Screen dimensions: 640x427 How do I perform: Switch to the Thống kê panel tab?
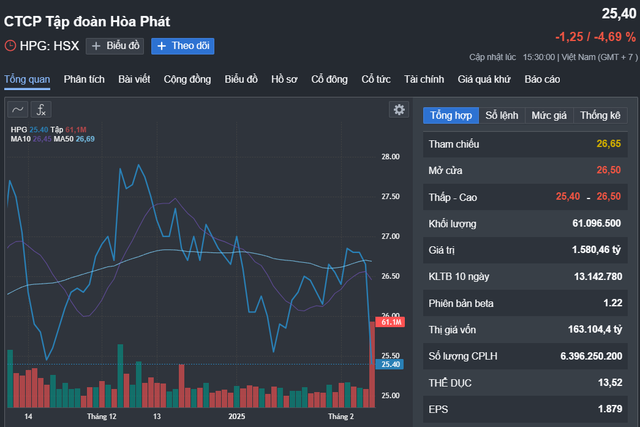pyautogui.click(x=600, y=115)
